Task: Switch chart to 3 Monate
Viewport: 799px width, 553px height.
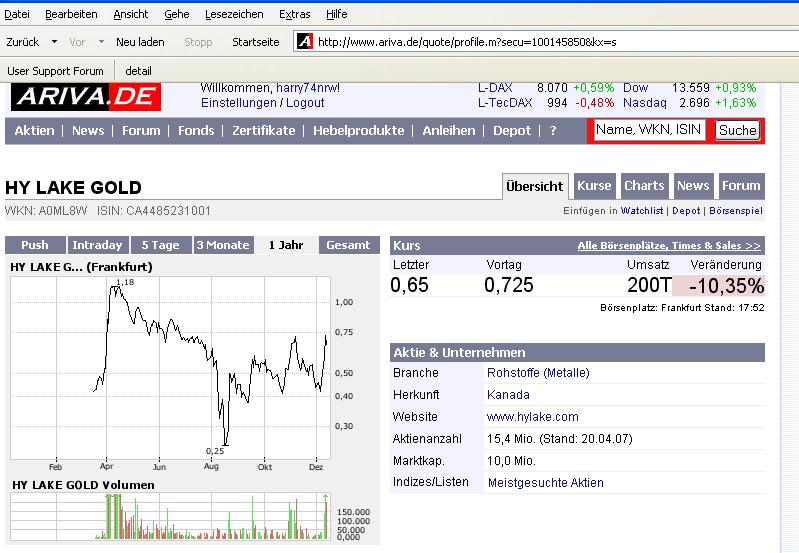Action: (223, 245)
